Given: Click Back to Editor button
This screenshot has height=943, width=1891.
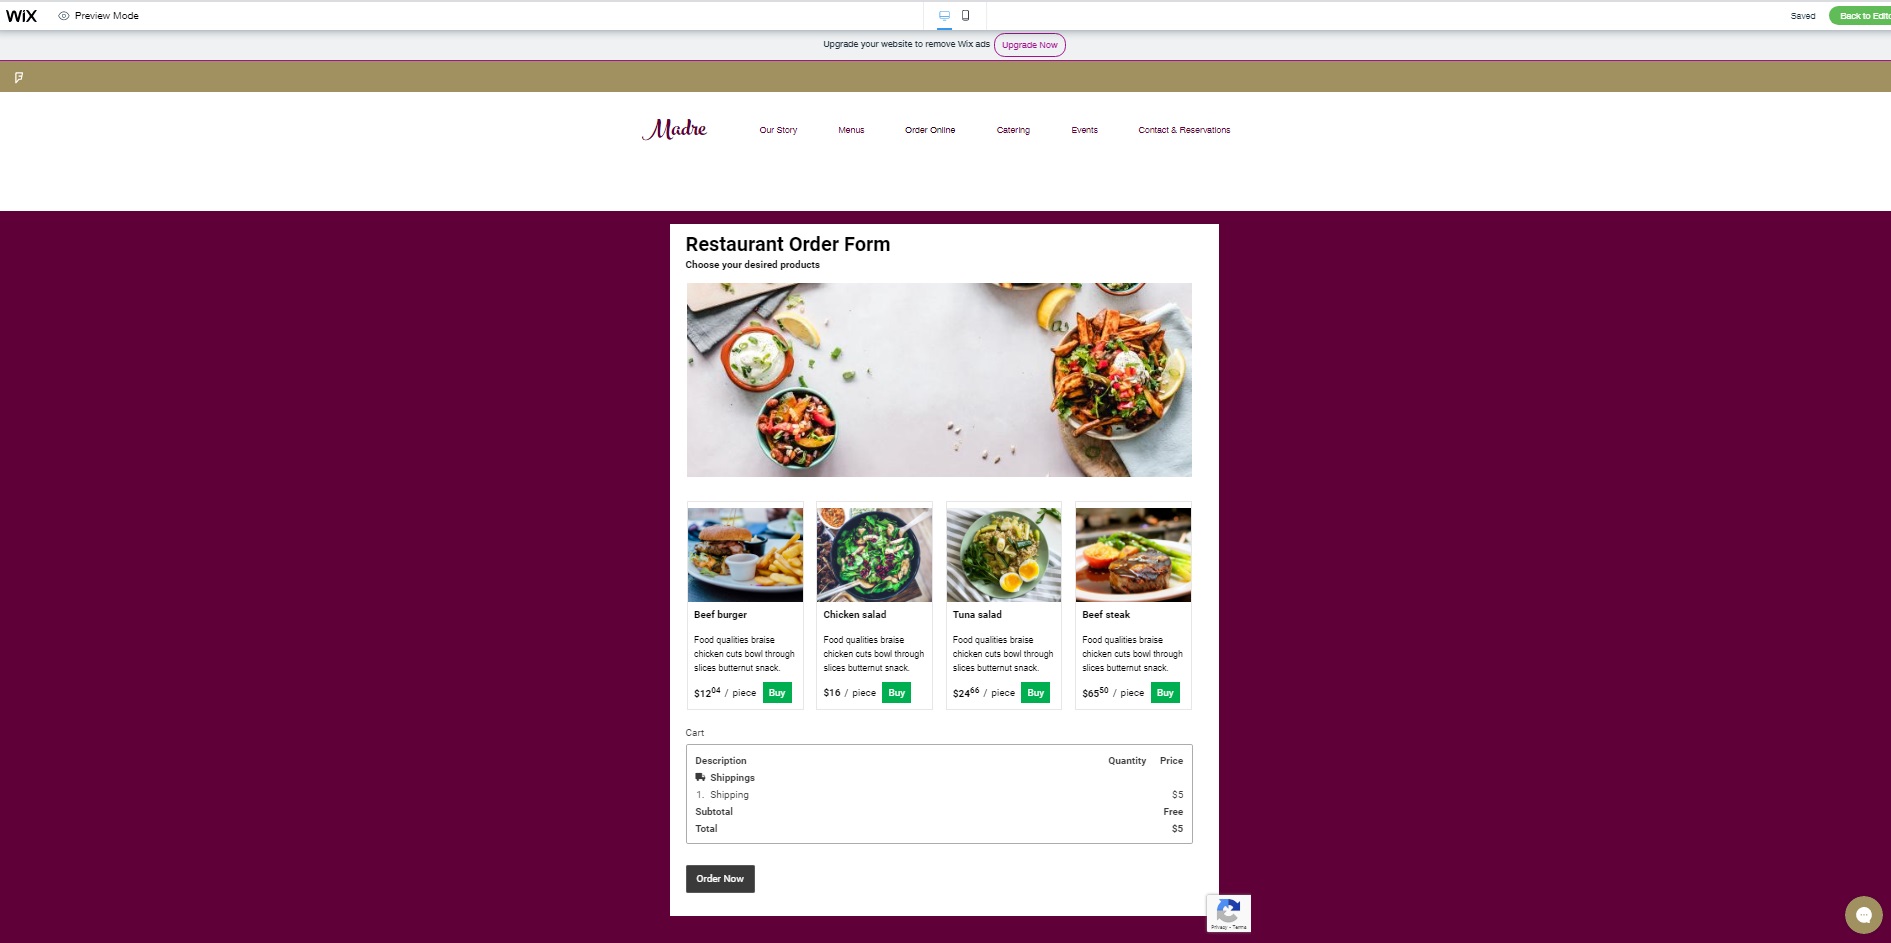Looking at the screenshot, I should point(1862,16).
